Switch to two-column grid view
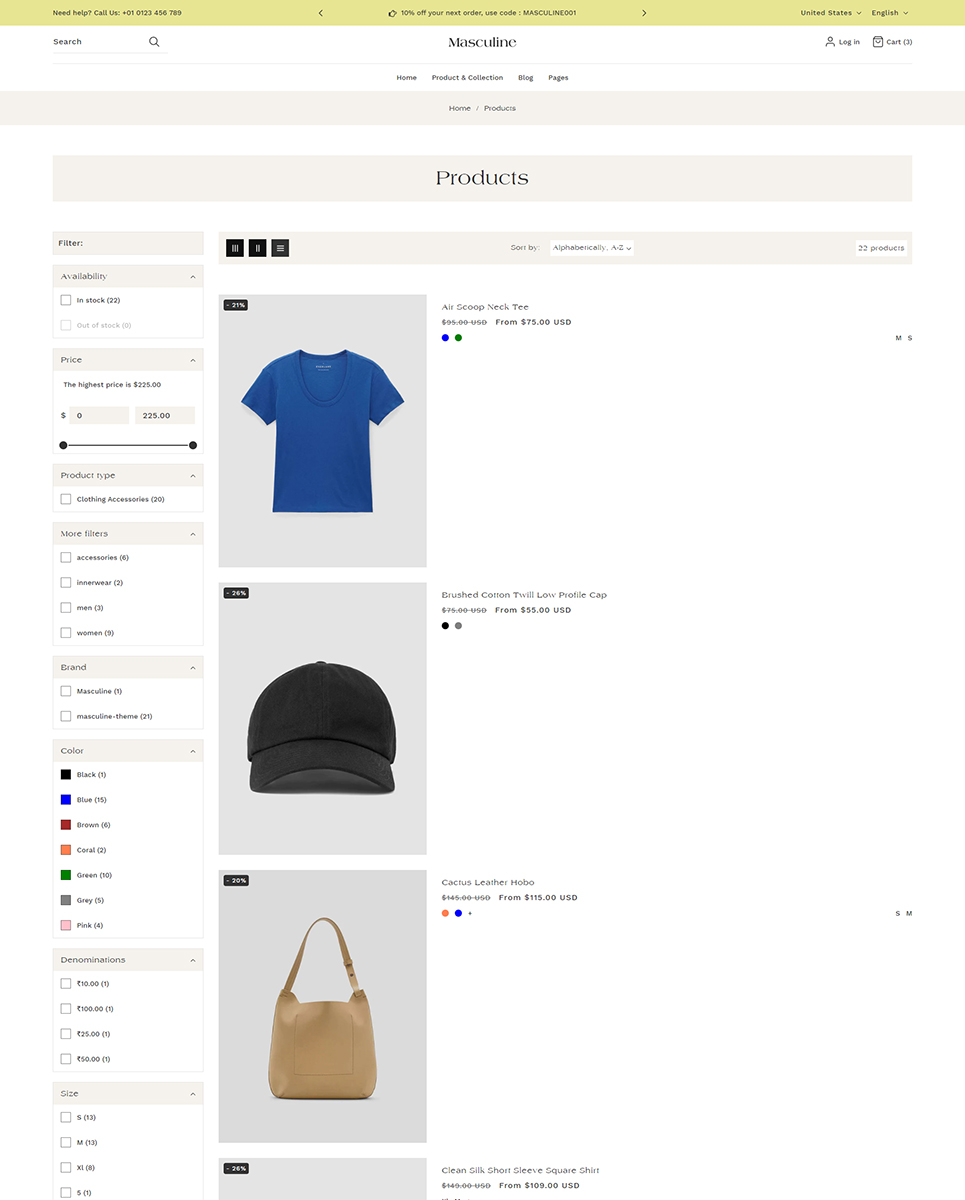The image size is (965, 1200). click(257, 248)
